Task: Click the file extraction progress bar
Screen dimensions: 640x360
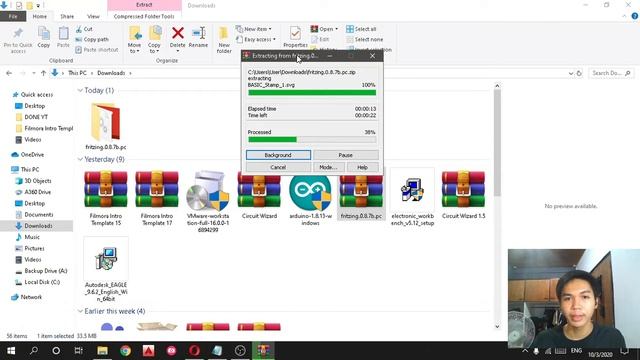Action: (x=312, y=93)
